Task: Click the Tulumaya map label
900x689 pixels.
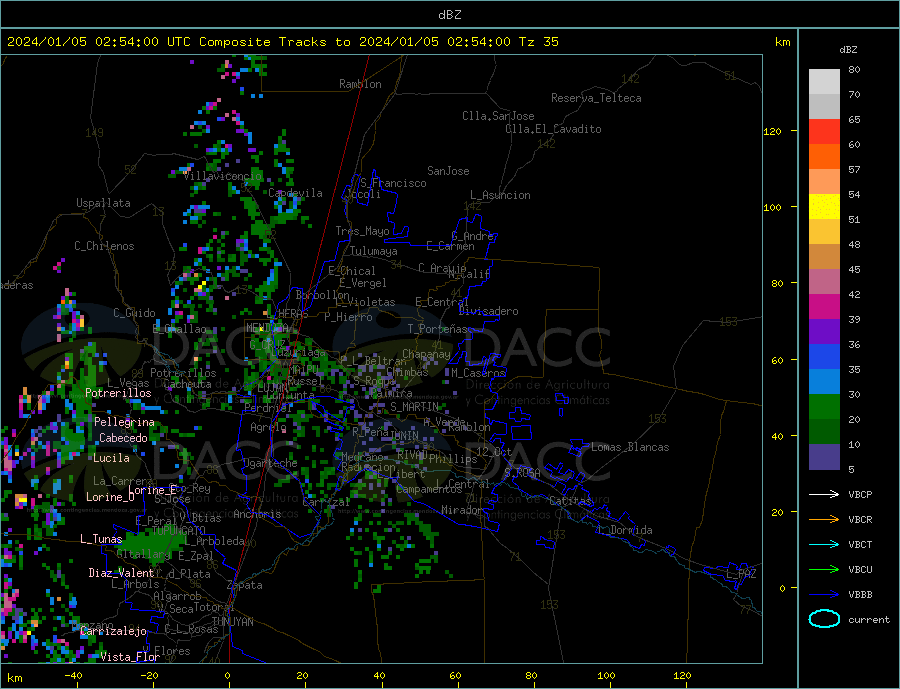Action: pyautogui.click(x=373, y=251)
